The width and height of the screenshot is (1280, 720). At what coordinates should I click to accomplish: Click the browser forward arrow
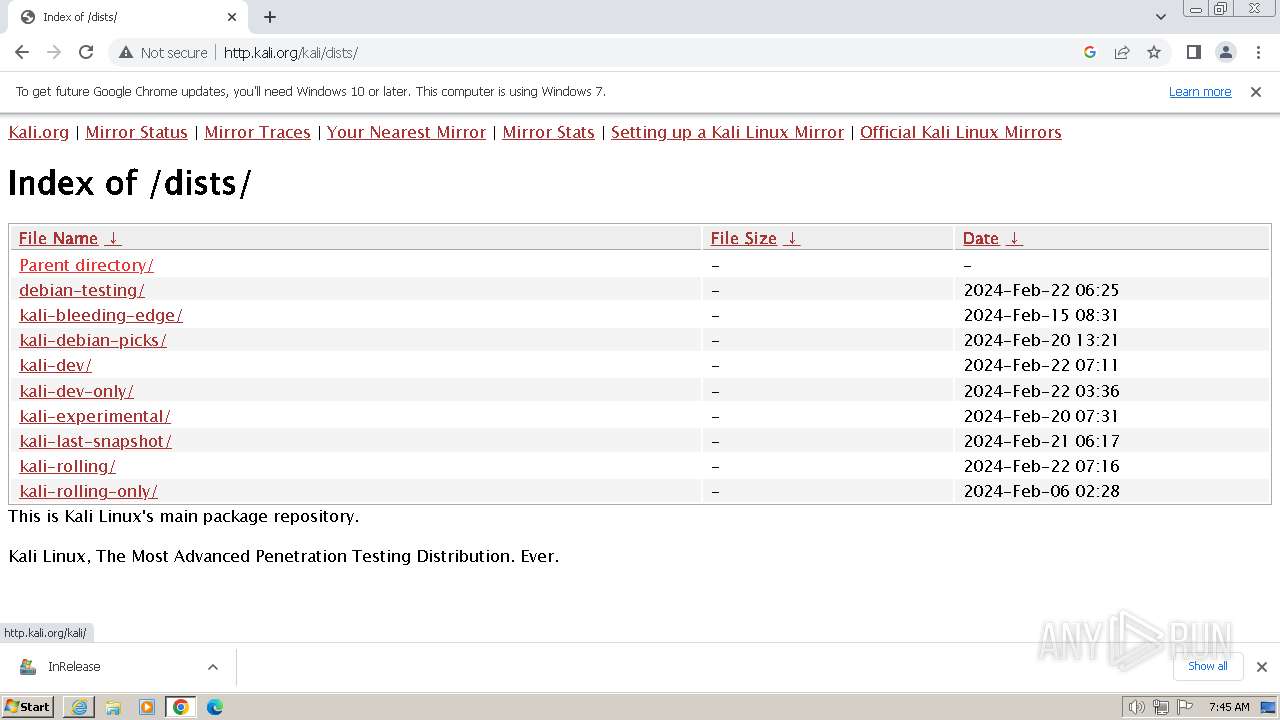pos(54,52)
